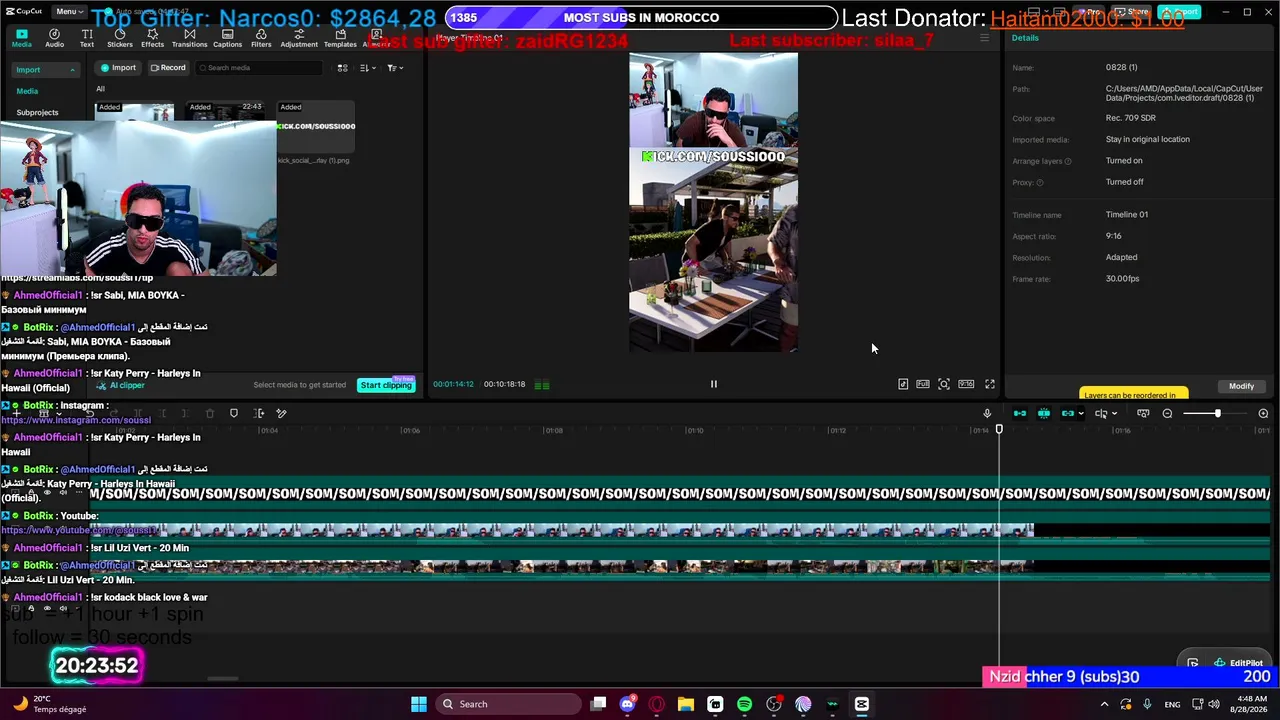Click the Import media button
1280x720 pixels.
(x=118, y=68)
